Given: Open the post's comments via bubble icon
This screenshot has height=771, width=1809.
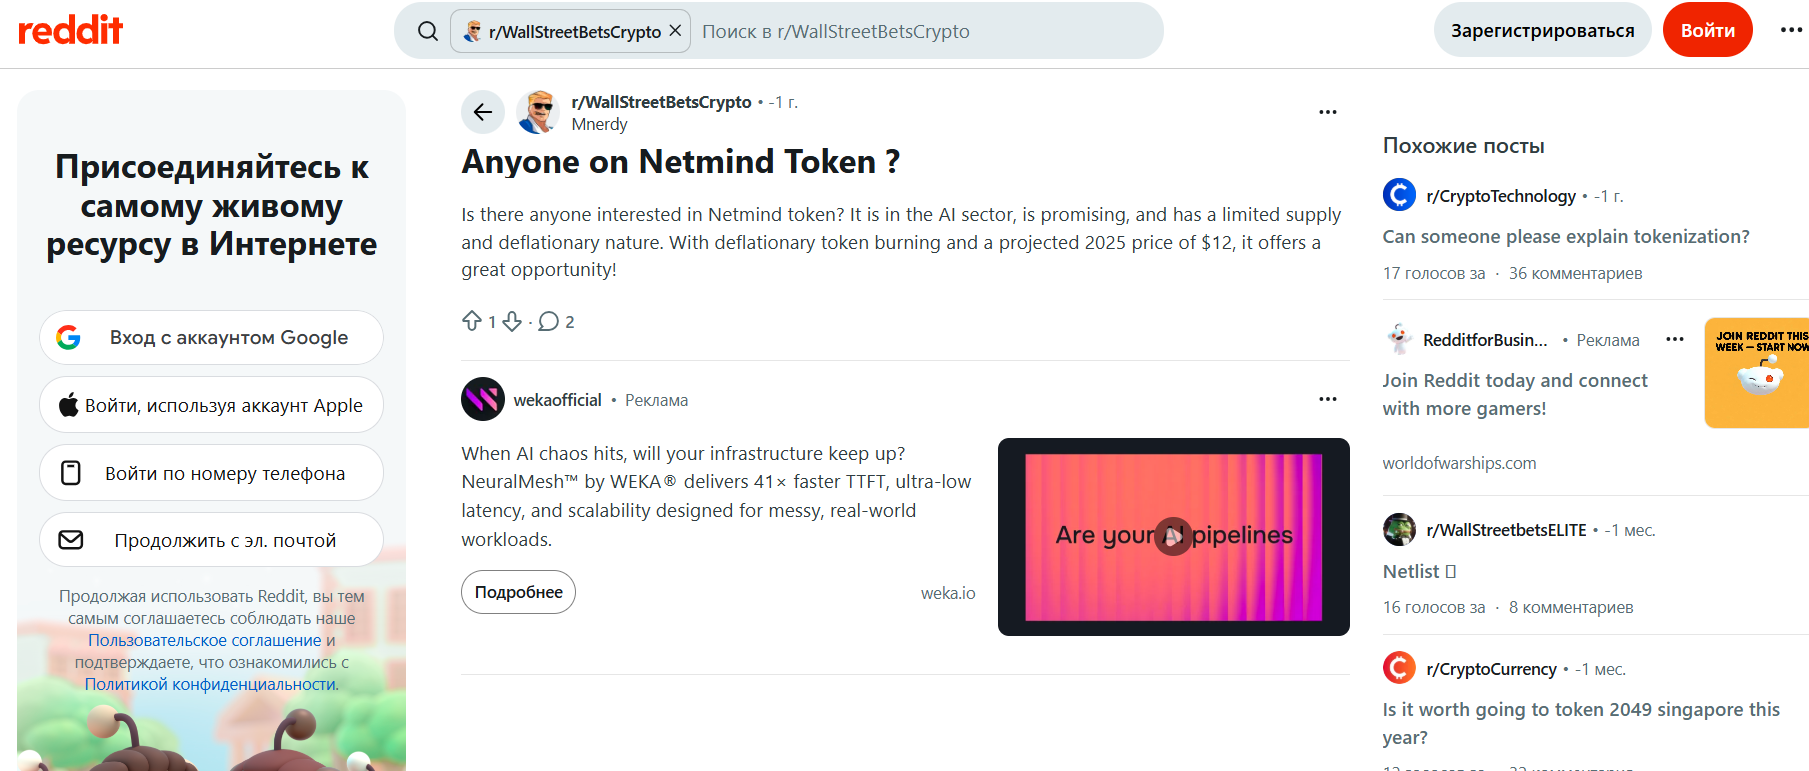Looking at the screenshot, I should pos(548,321).
